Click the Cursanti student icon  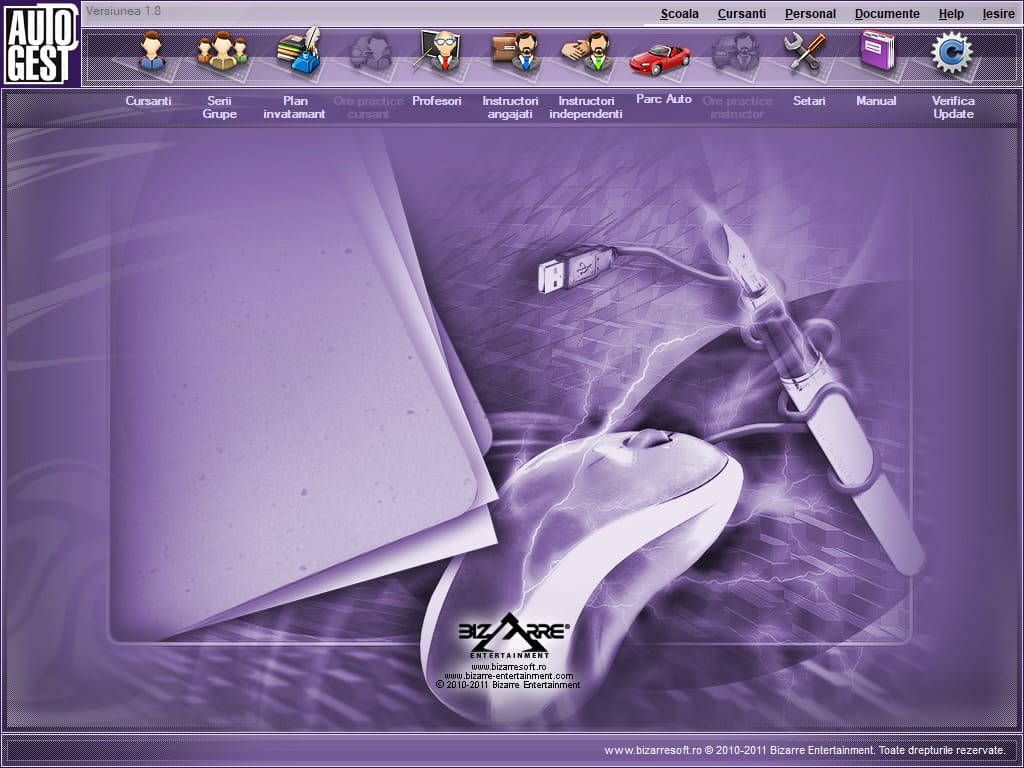[x=151, y=51]
